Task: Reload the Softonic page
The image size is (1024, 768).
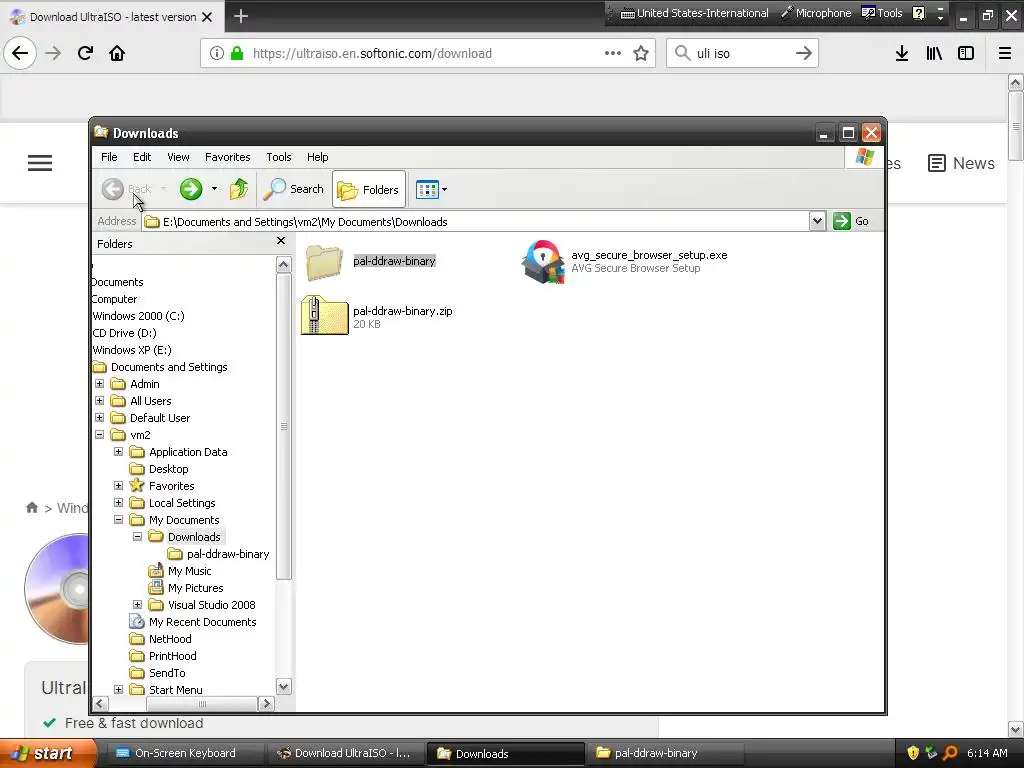Action: click(85, 53)
